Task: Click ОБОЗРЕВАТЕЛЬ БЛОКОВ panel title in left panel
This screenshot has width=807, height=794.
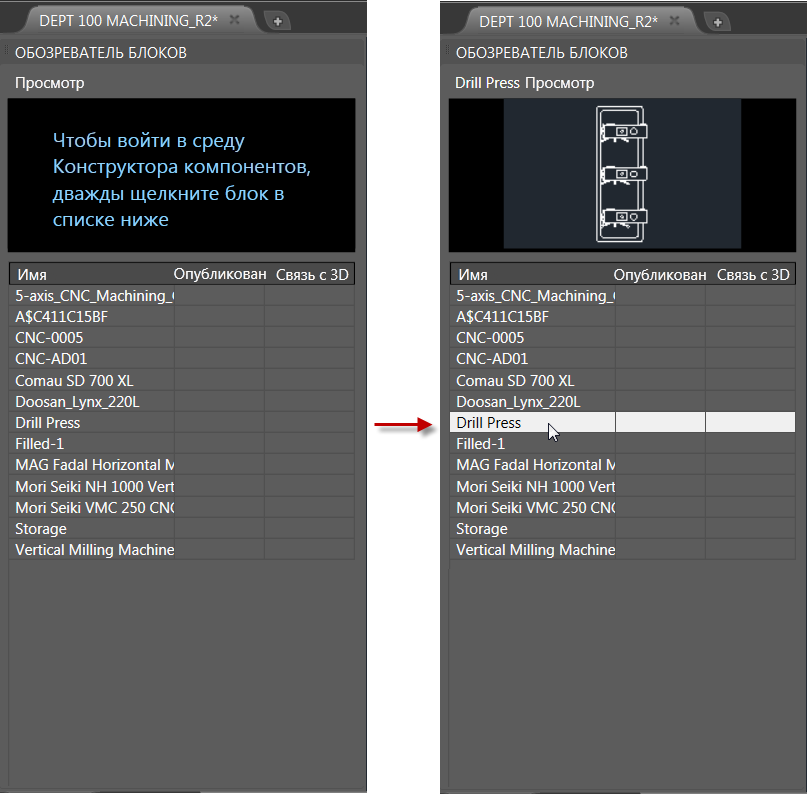Action: (x=101, y=53)
